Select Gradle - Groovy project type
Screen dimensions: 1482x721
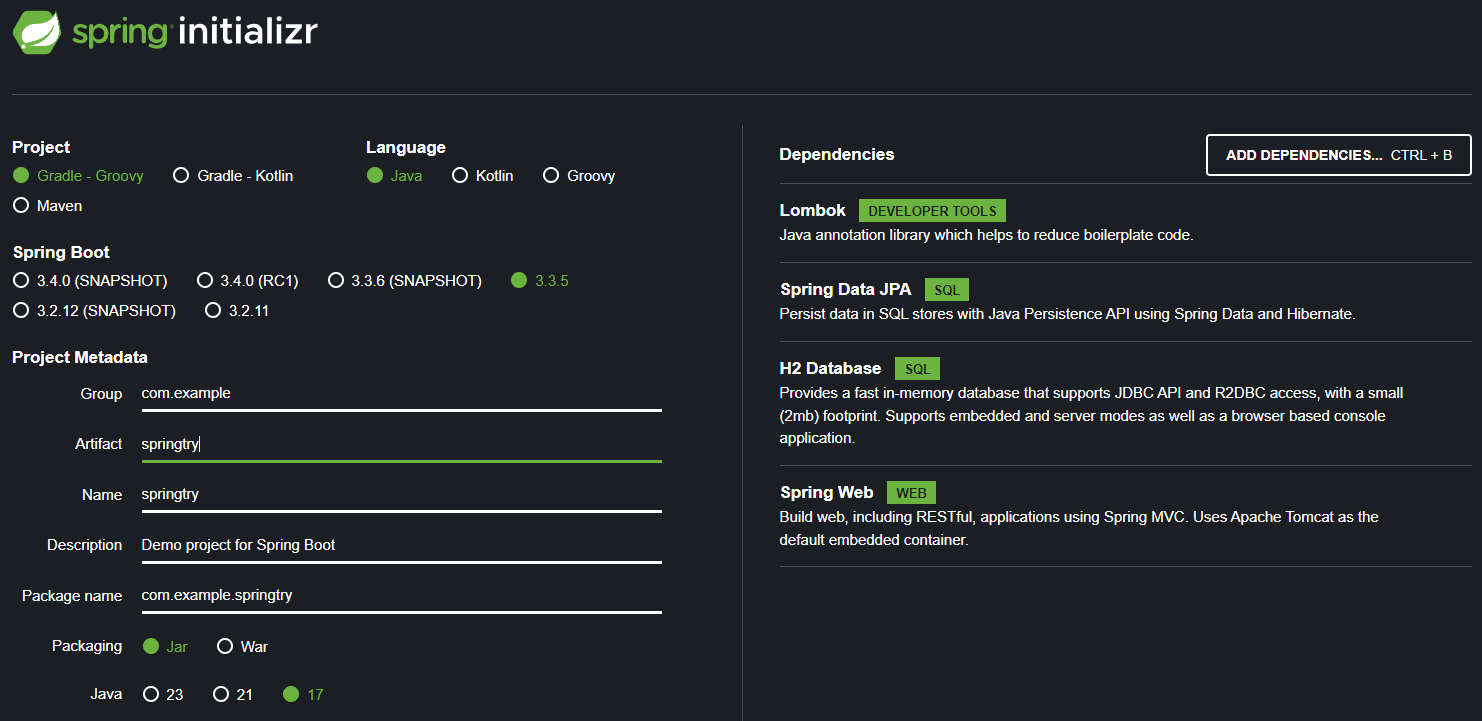pyautogui.click(x=78, y=176)
